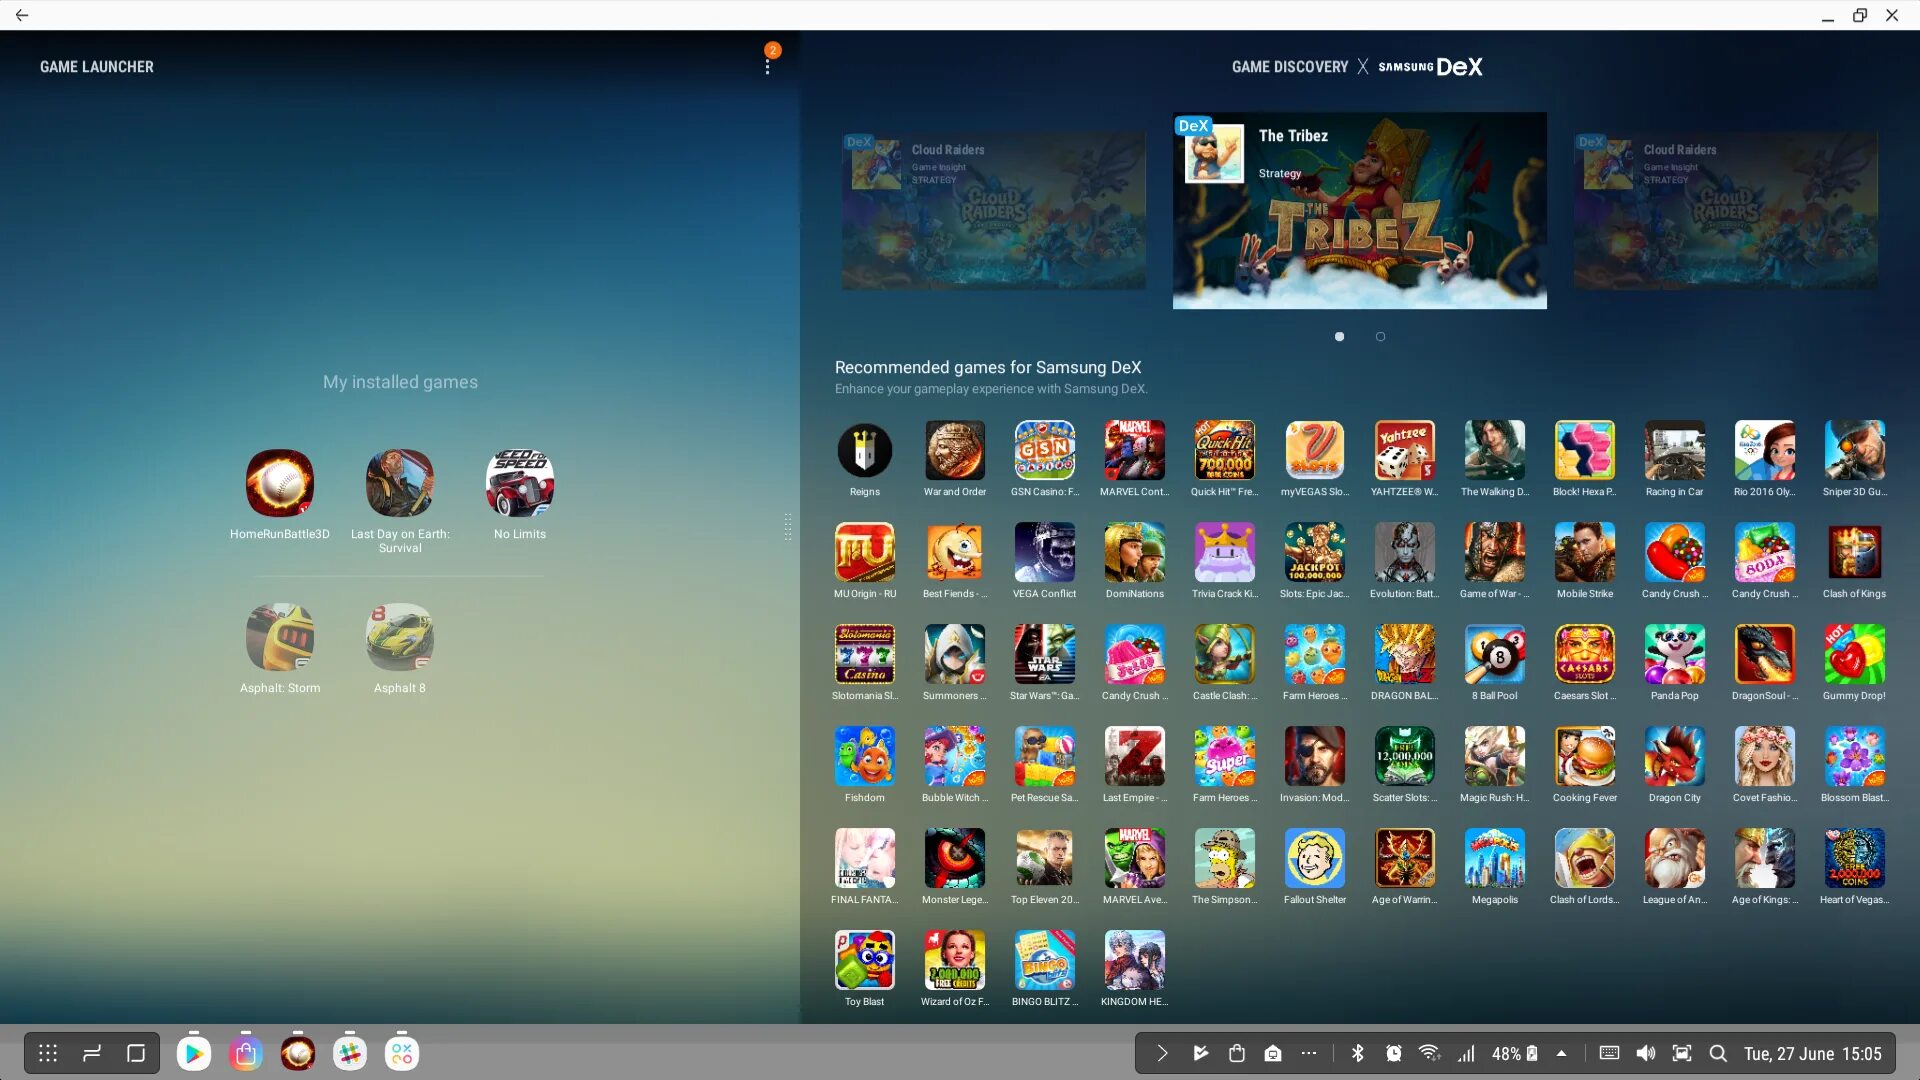Click the three-dot overflow menu button

click(x=764, y=66)
